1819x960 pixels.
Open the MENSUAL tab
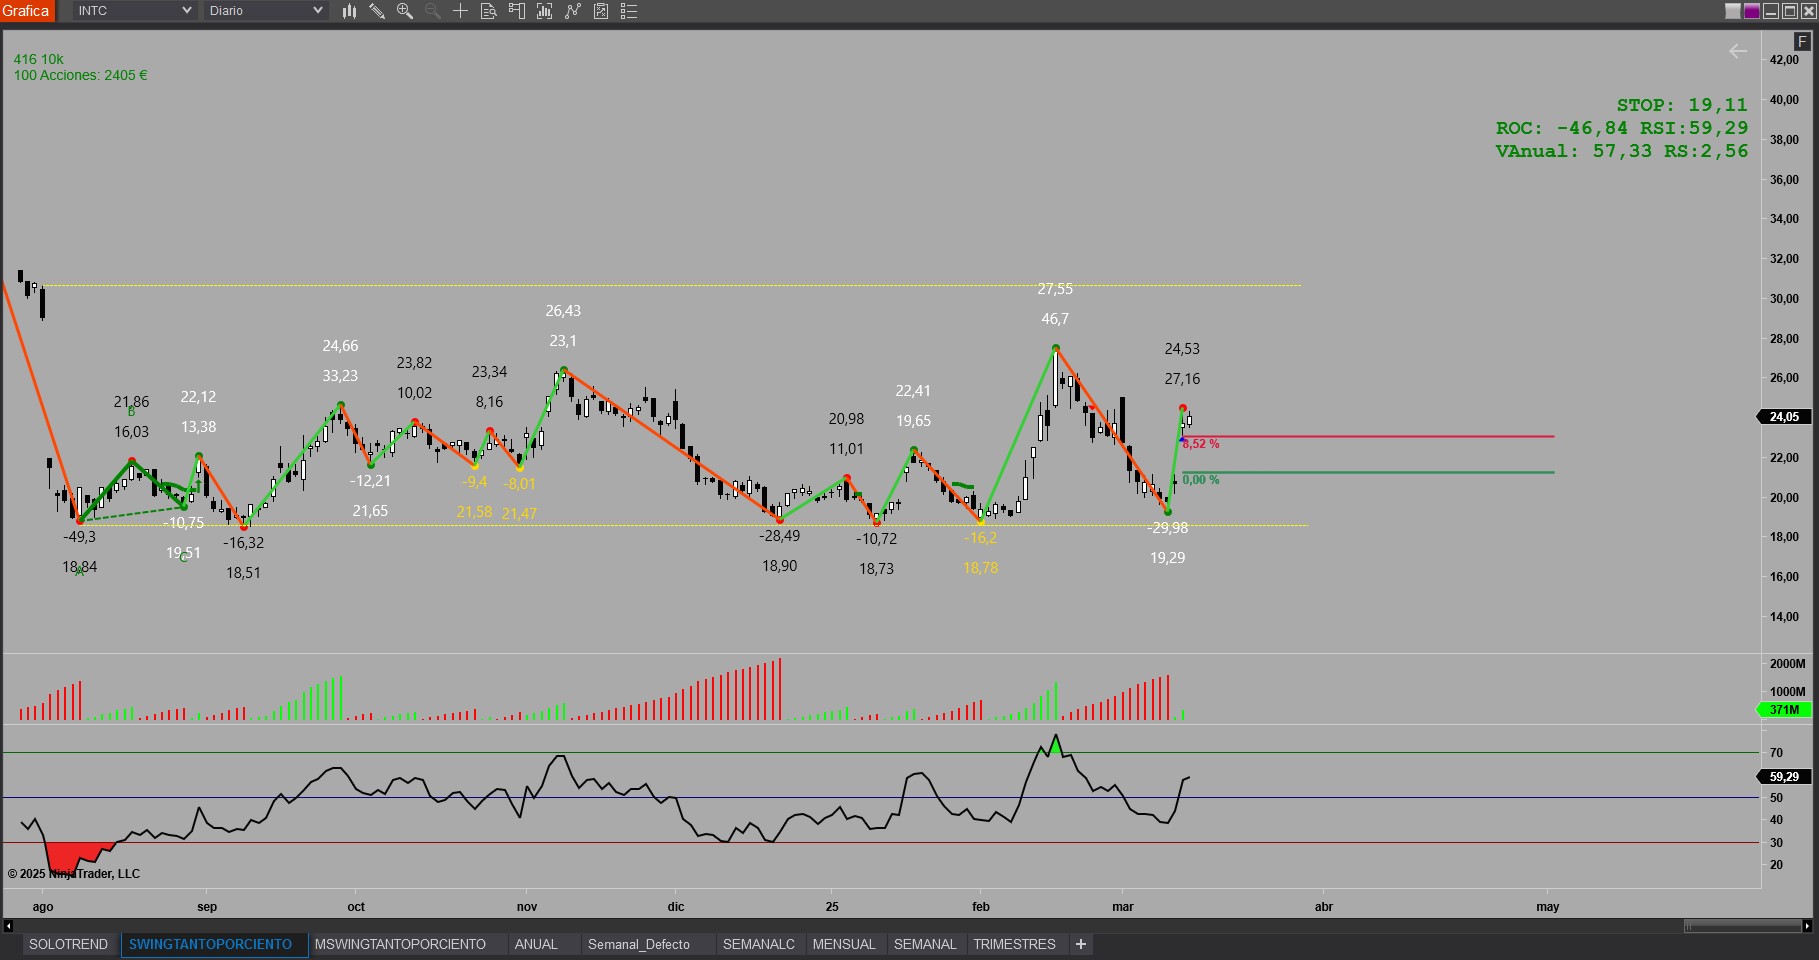click(844, 944)
